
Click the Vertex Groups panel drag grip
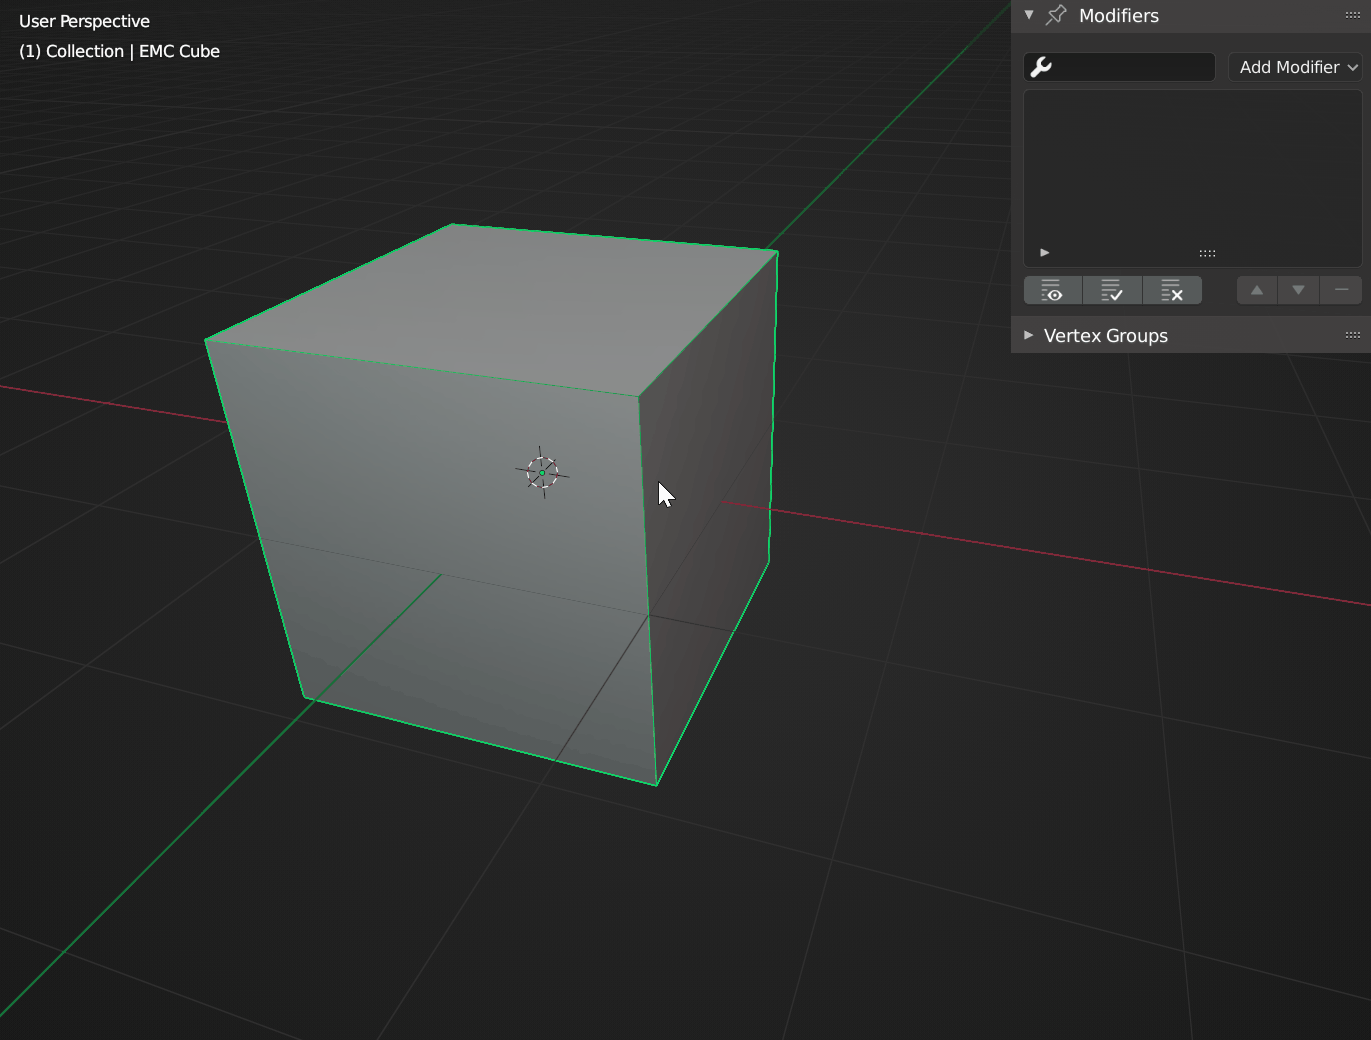tap(1352, 335)
